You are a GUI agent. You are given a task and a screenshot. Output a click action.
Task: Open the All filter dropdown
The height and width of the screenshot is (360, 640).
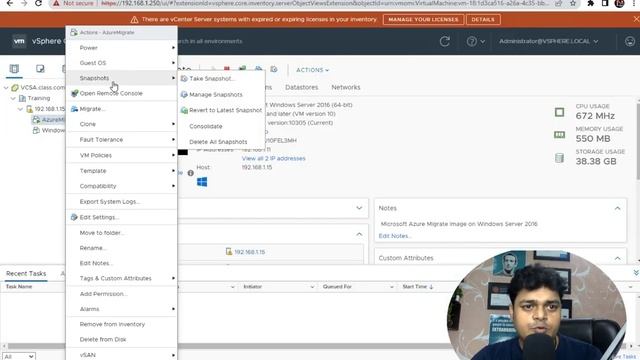(x=19, y=356)
